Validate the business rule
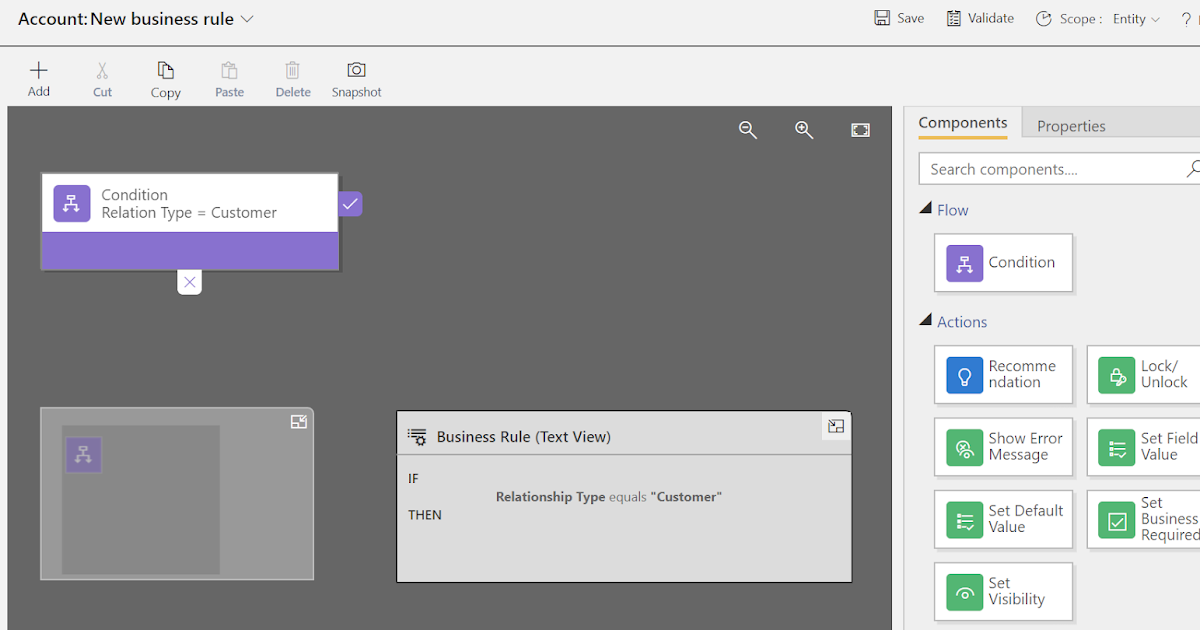The width and height of the screenshot is (1200, 630). click(980, 17)
